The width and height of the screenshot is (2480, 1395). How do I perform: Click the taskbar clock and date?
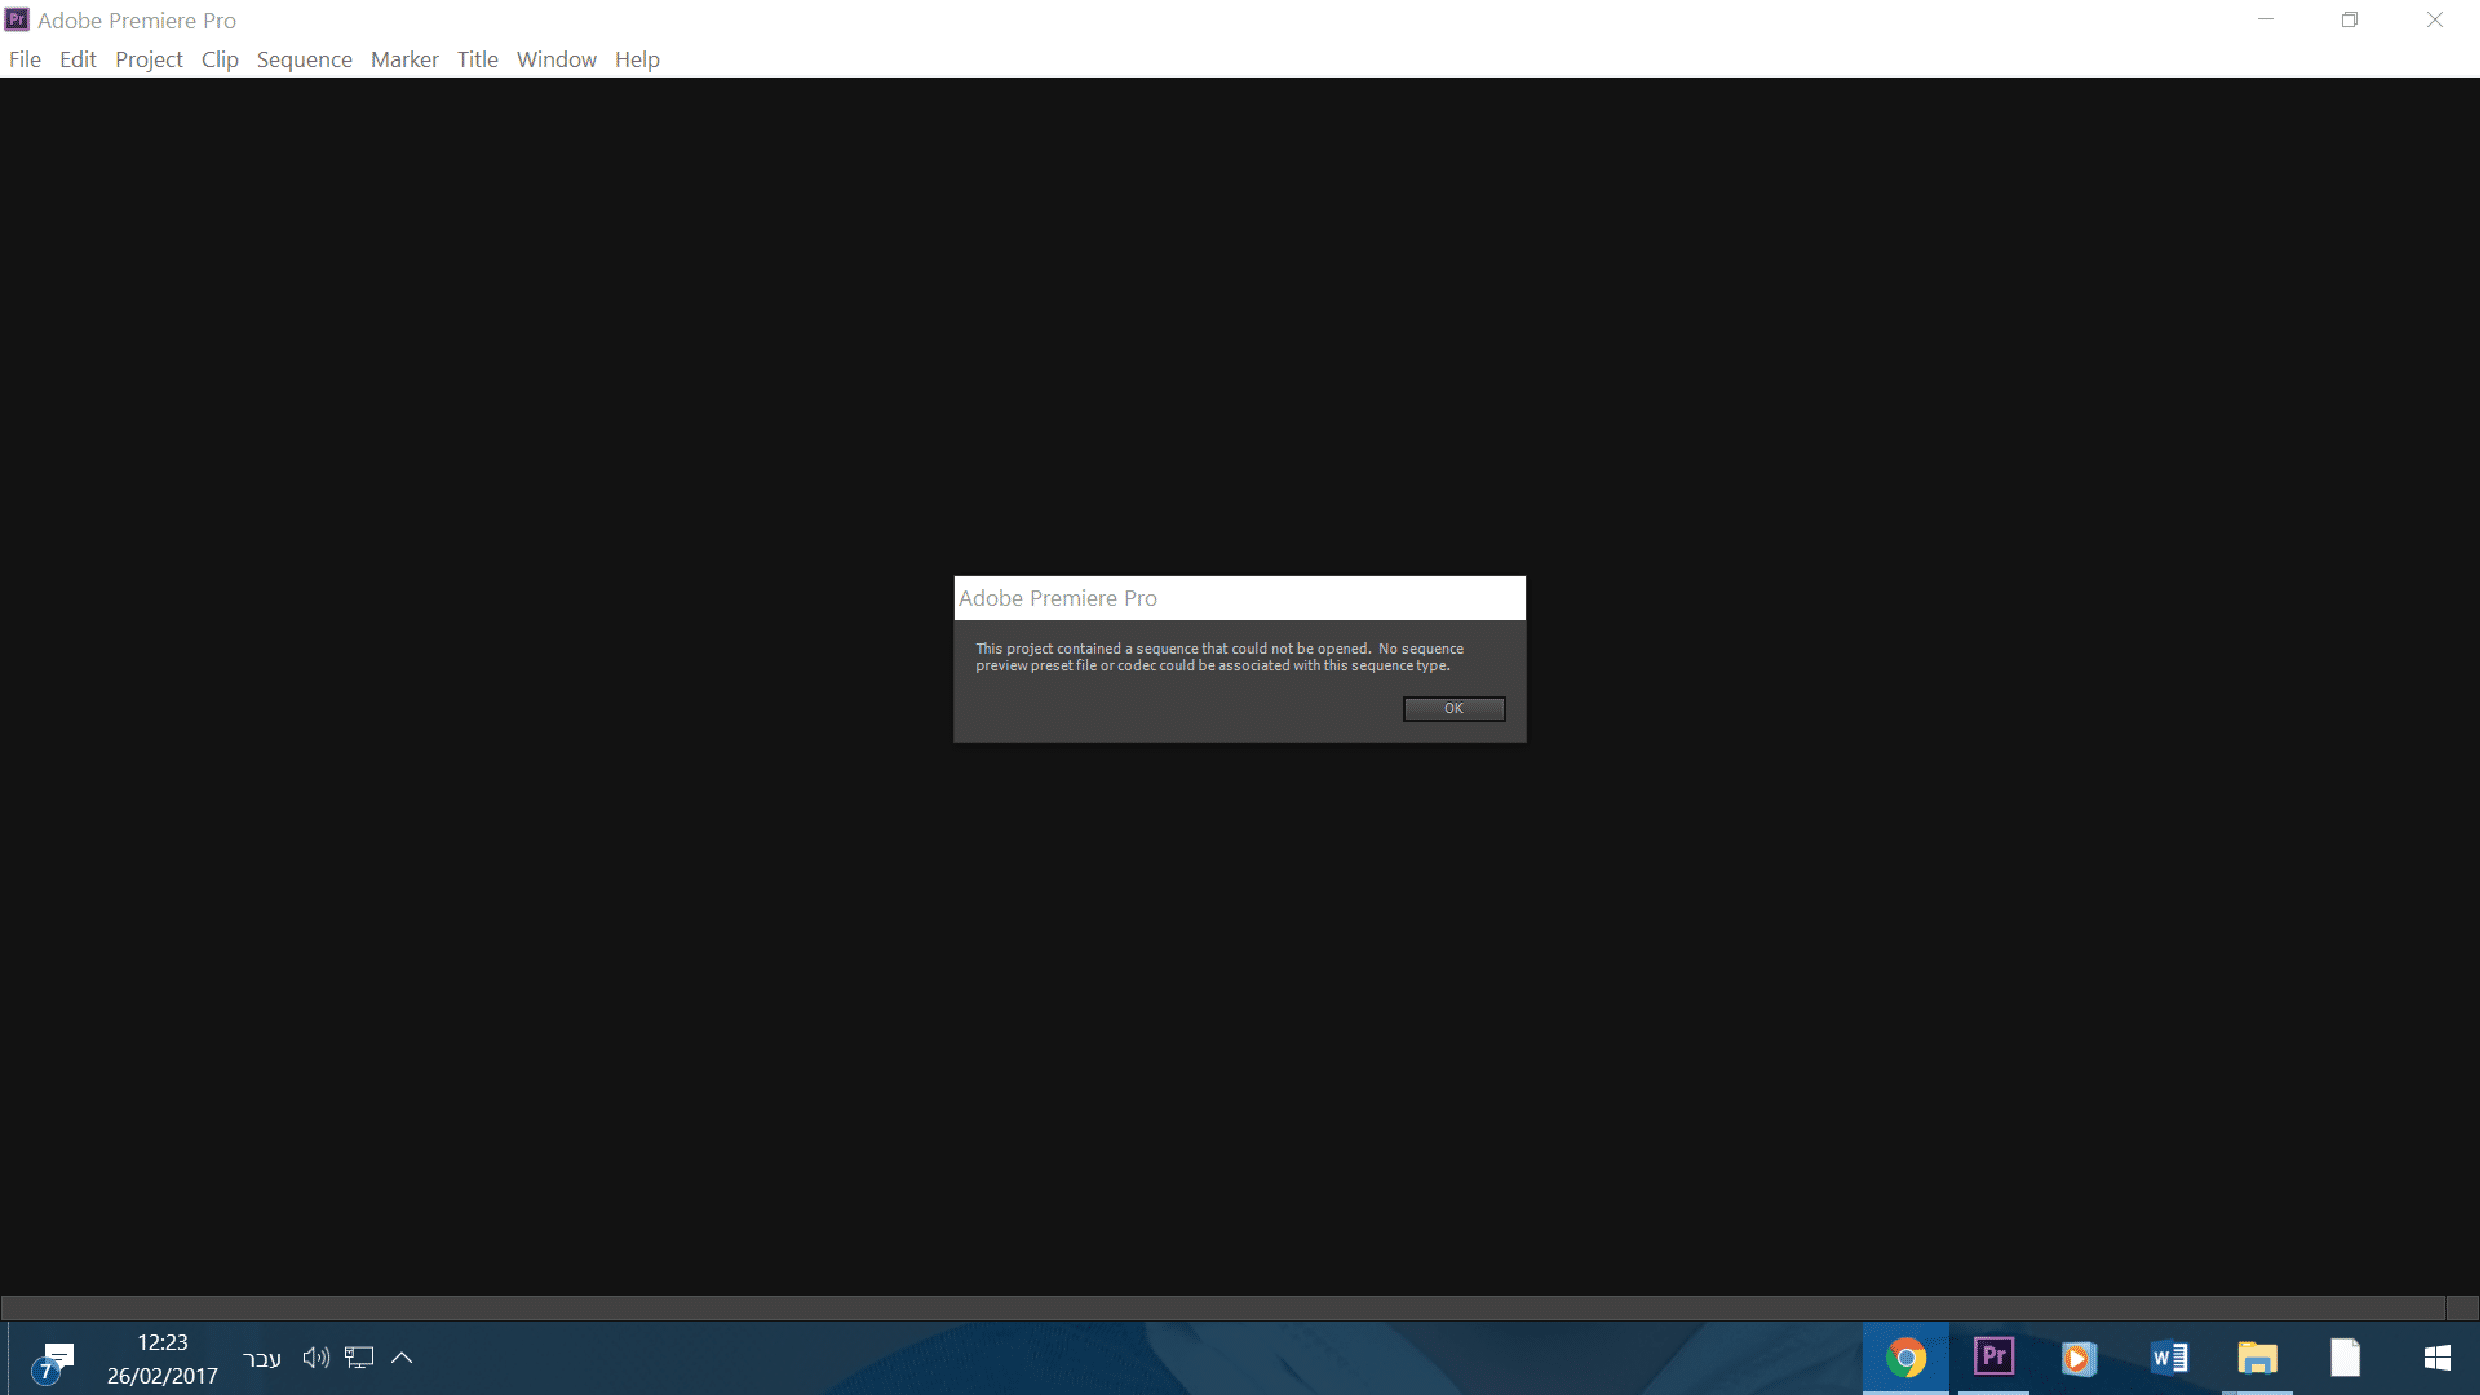162,1358
